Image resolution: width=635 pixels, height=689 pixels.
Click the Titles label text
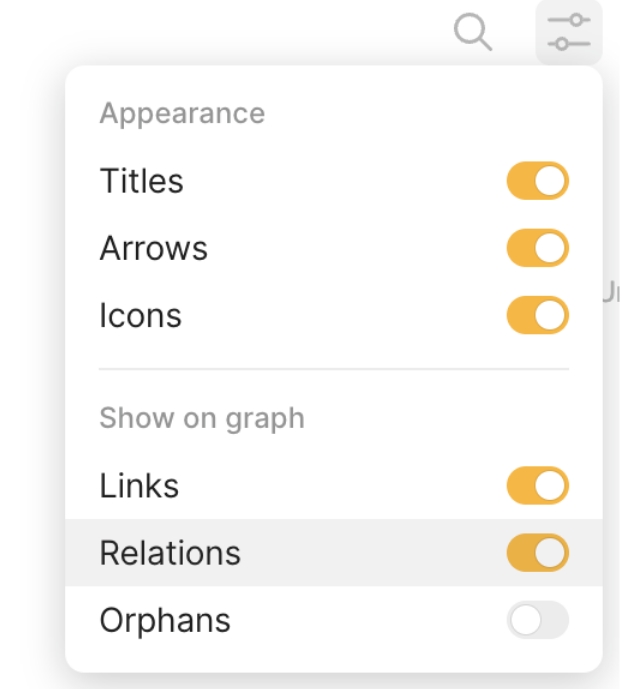point(142,181)
